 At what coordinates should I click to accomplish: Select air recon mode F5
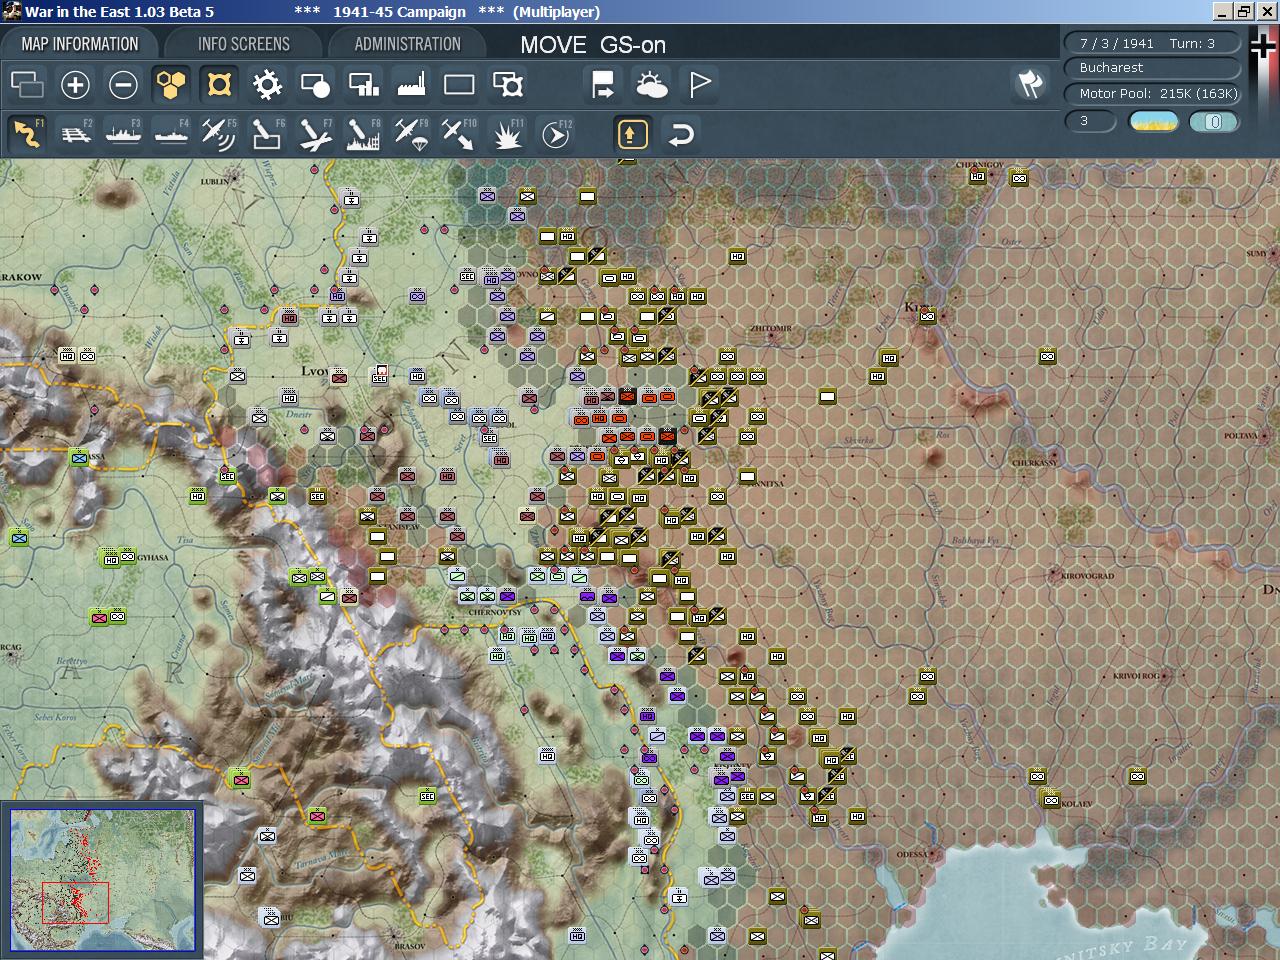click(219, 134)
